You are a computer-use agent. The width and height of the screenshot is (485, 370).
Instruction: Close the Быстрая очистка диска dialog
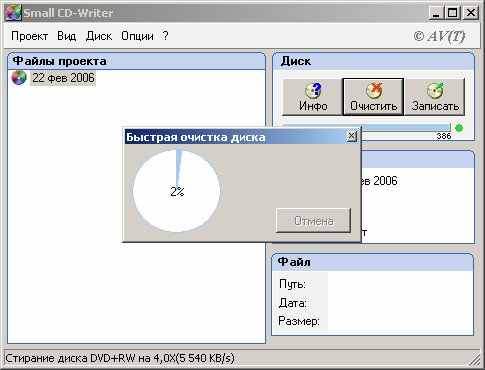[x=352, y=136]
